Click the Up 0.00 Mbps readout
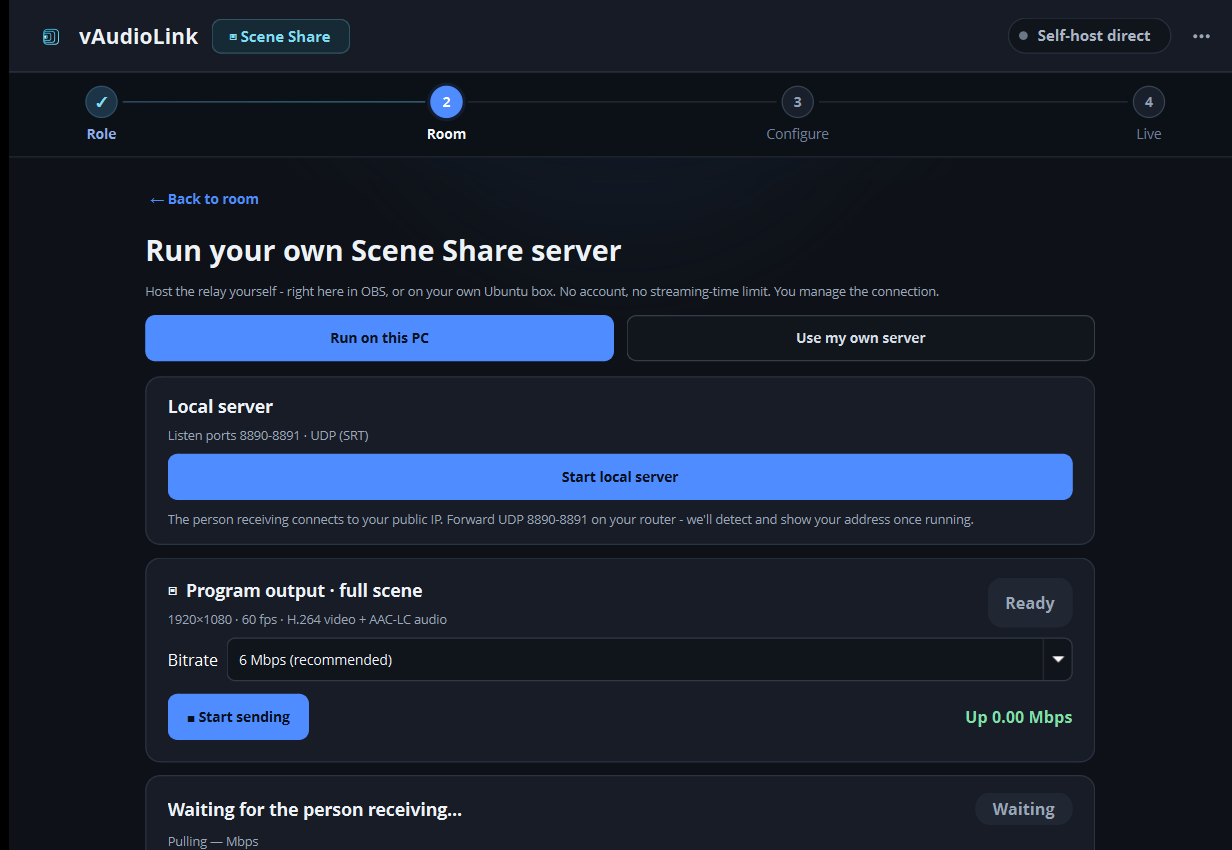The width and height of the screenshot is (1232, 850). point(1018,717)
